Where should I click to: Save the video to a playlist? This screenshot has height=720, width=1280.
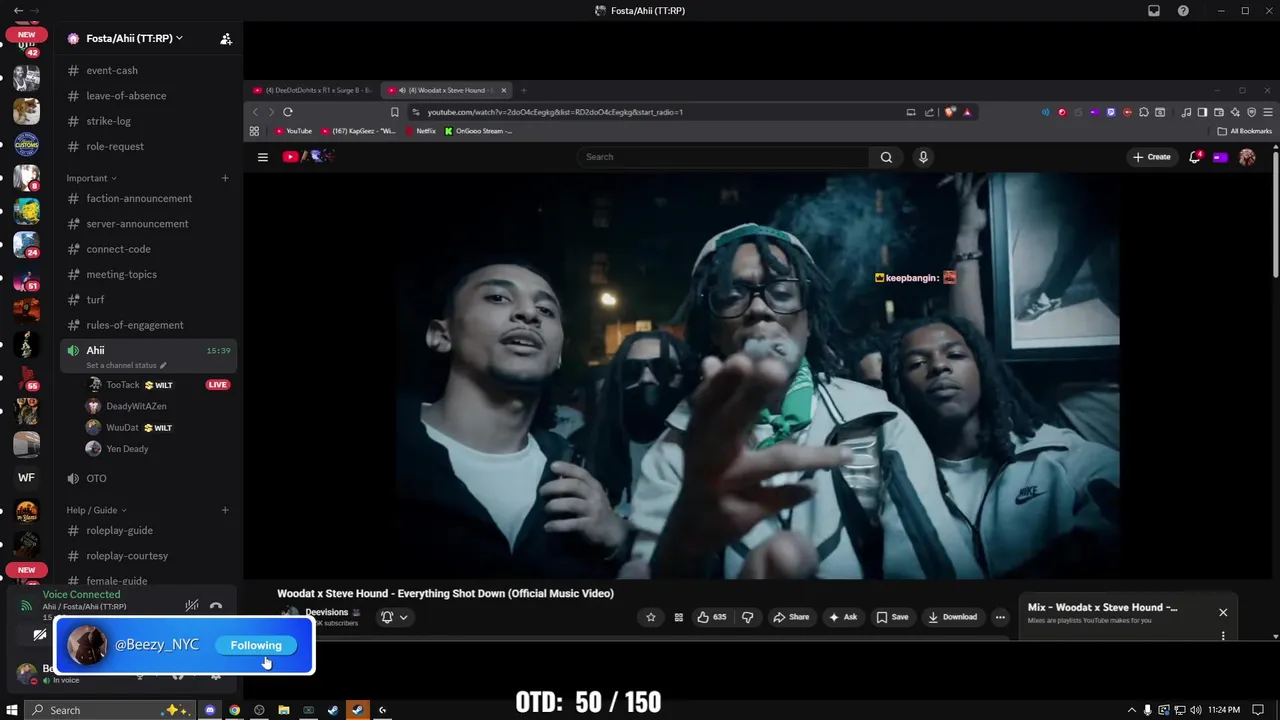[893, 617]
